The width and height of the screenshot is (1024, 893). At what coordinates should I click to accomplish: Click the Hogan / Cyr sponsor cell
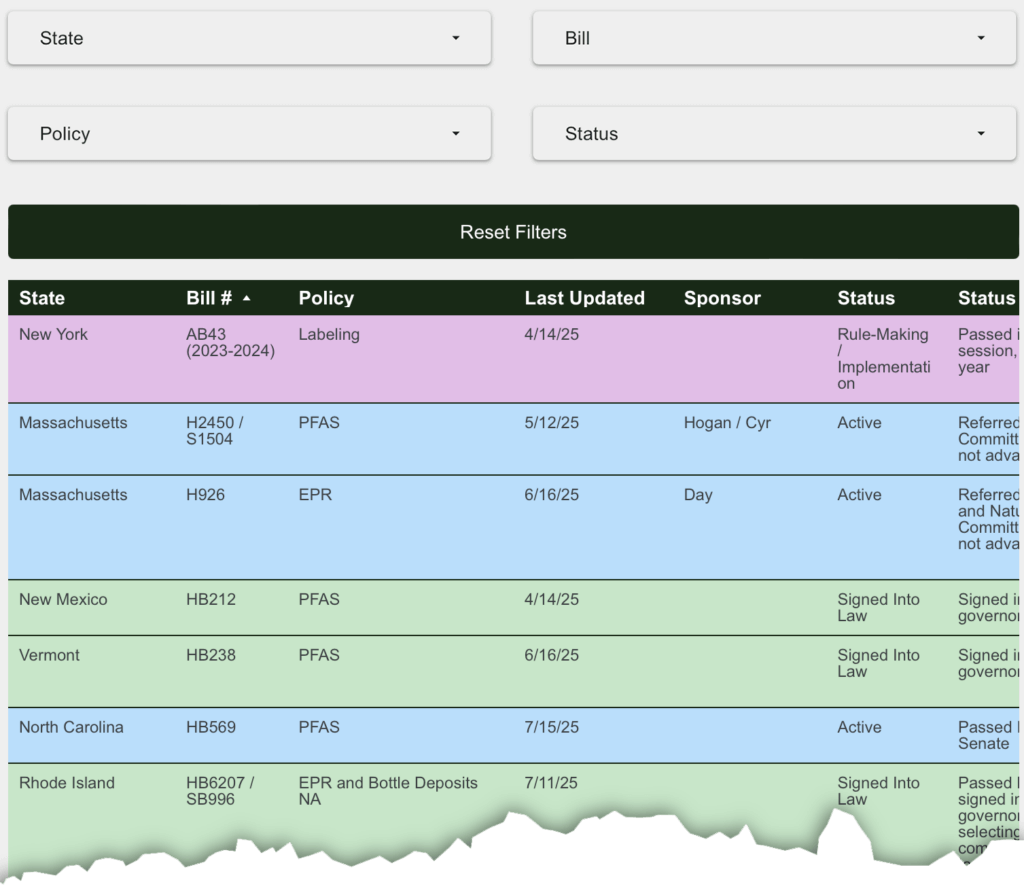(727, 423)
